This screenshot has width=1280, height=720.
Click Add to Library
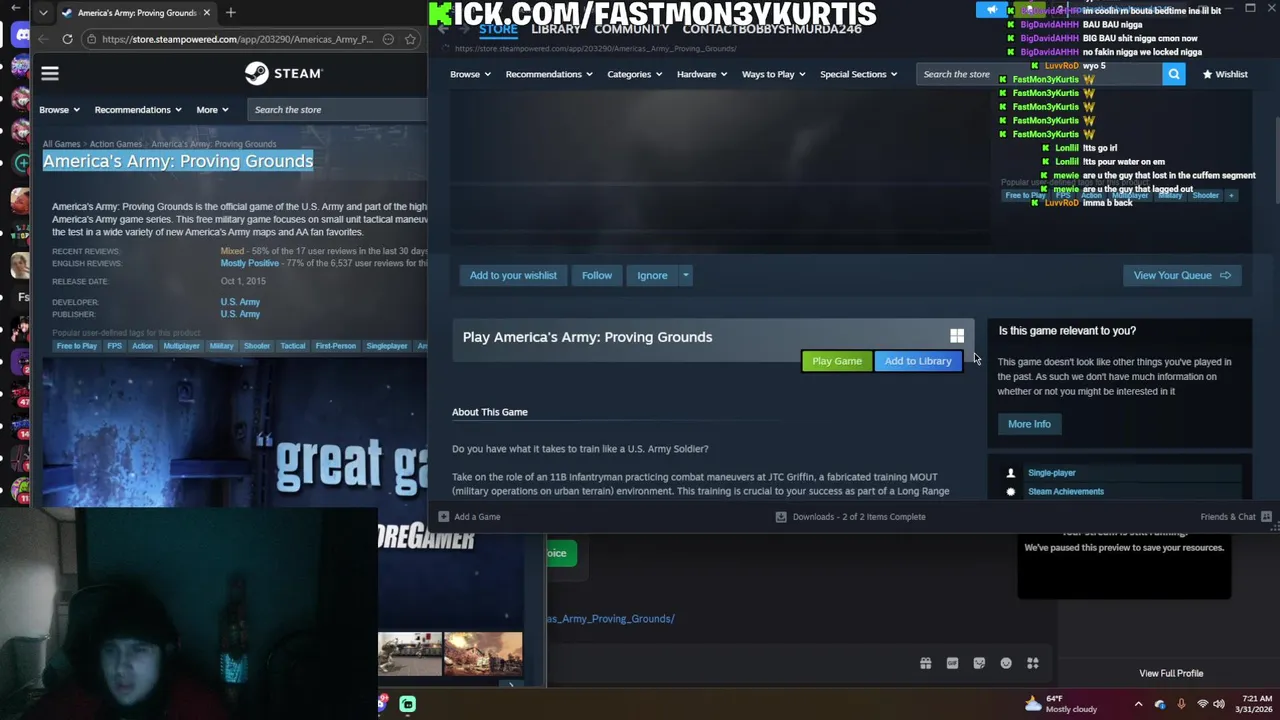918,361
